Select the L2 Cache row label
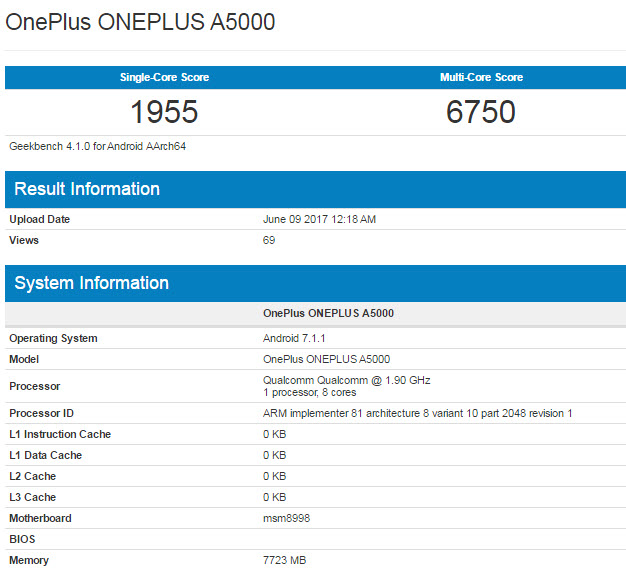The width and height of the screenshot is (626, 575). point(33,476)
